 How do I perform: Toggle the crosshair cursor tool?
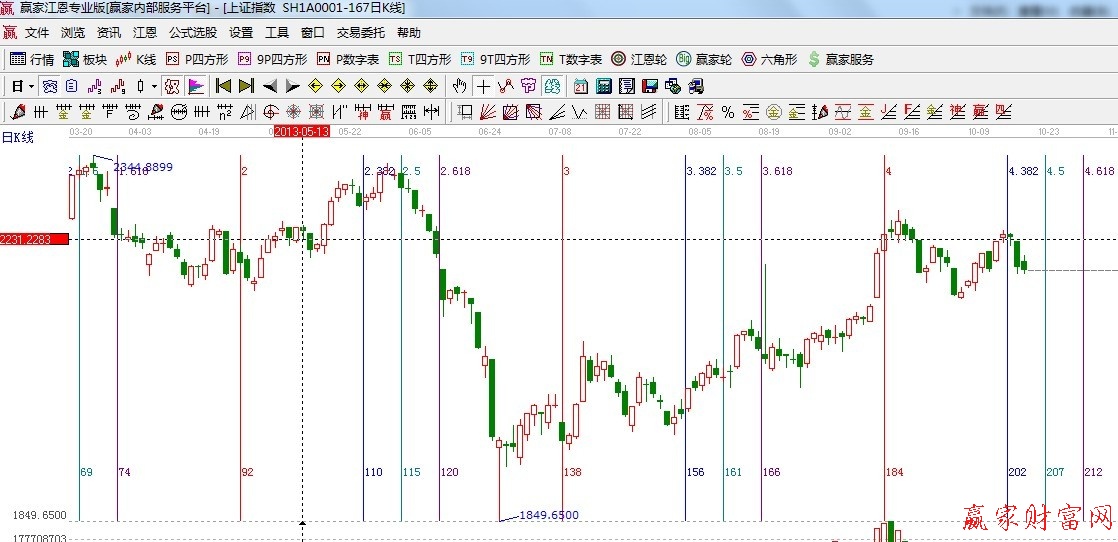point(483,86)
